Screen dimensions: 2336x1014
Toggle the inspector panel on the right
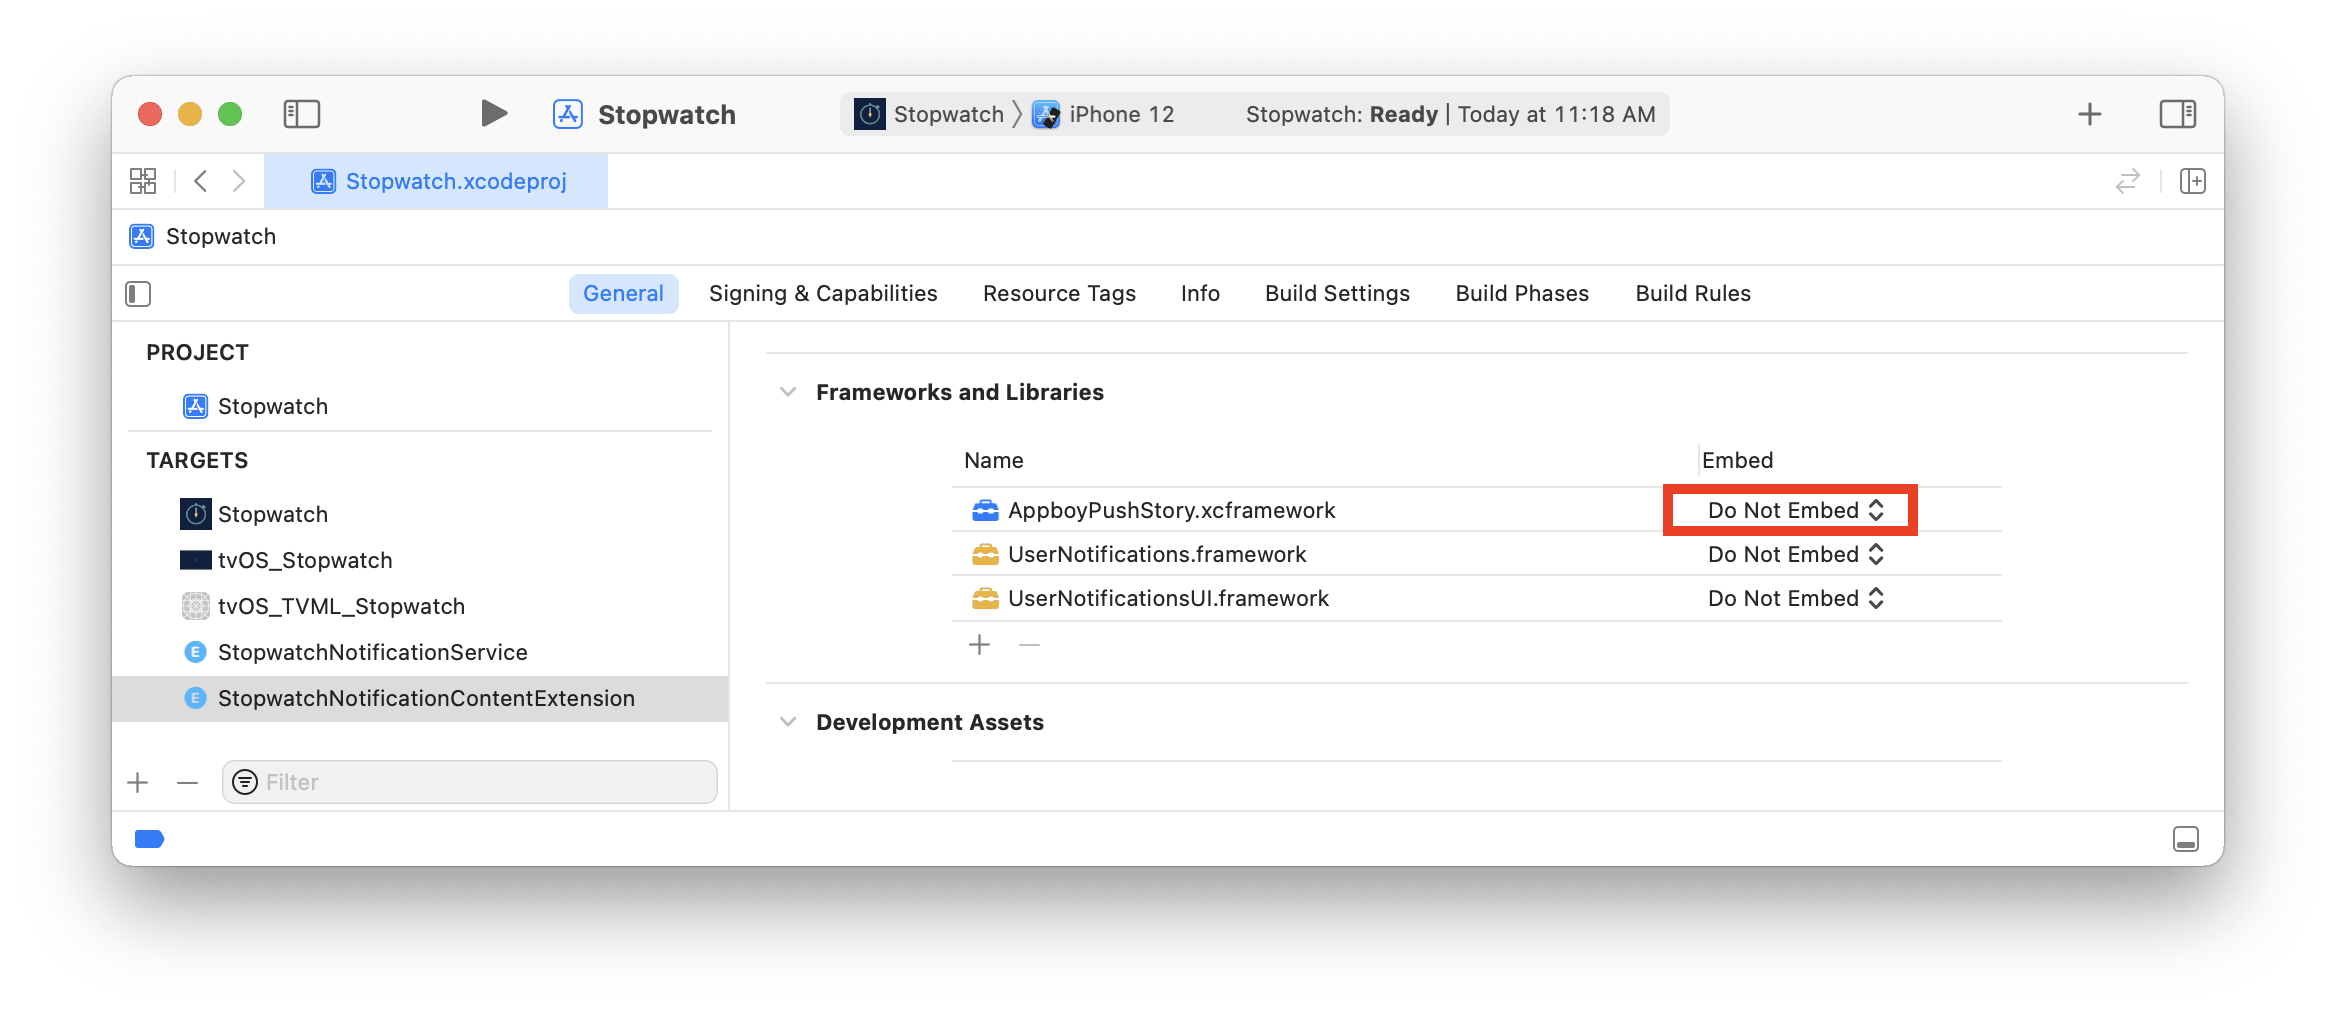pyautogui.click(x=2177, y=114)
